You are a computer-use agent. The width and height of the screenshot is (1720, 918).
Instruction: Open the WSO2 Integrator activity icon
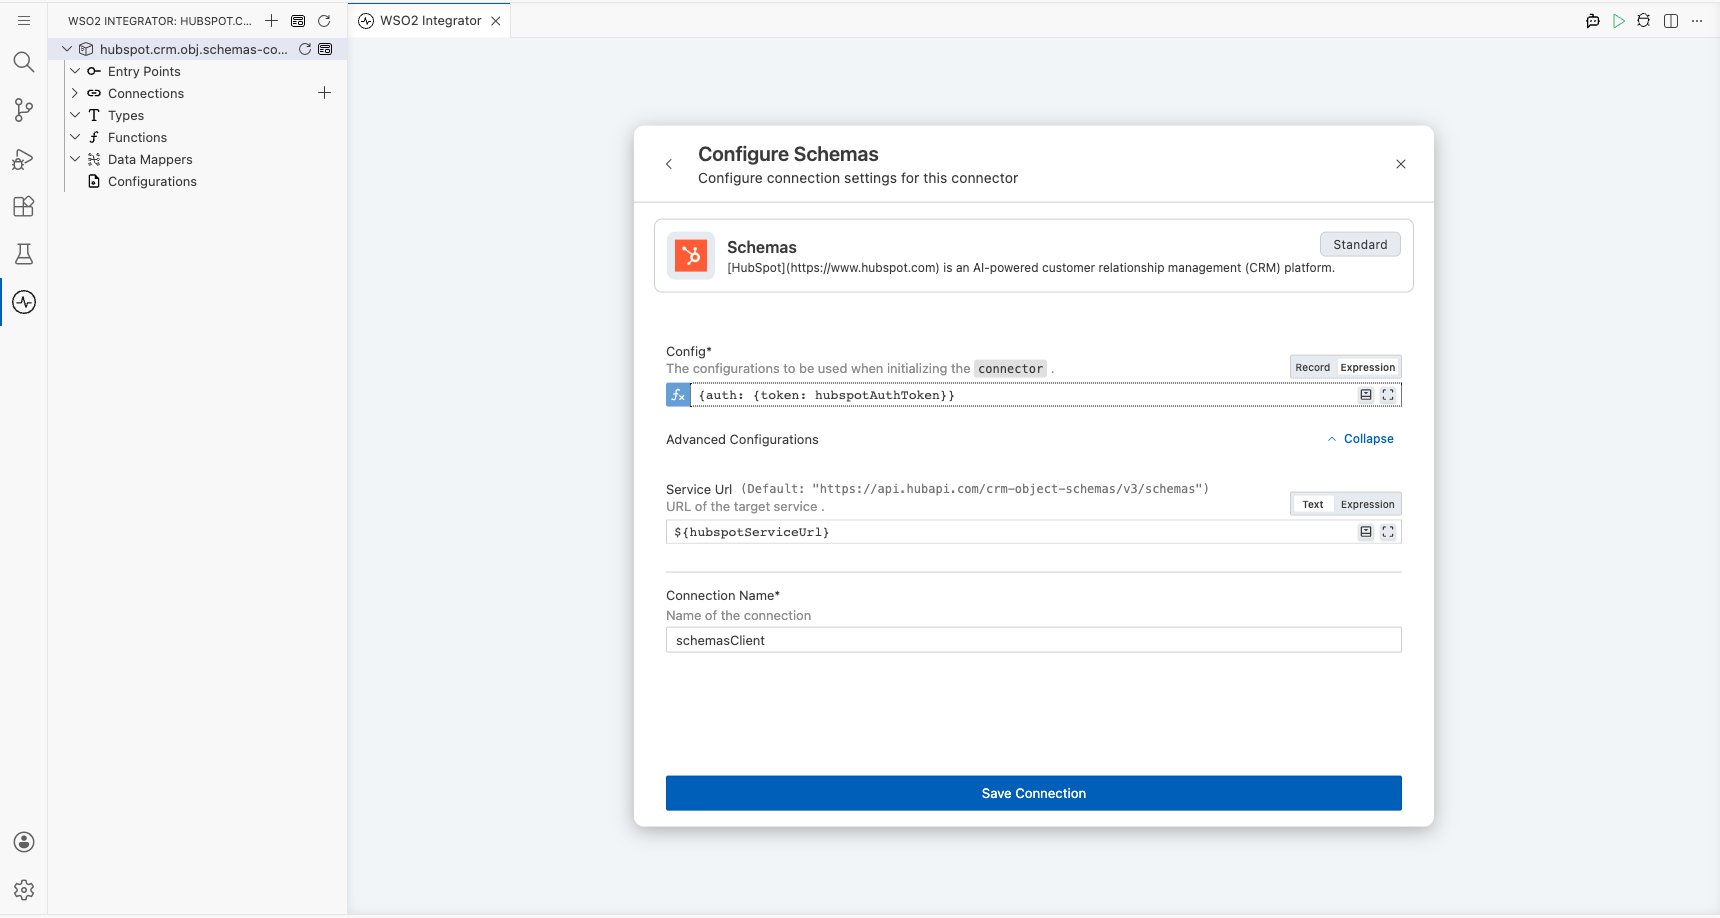coord(24,302)
